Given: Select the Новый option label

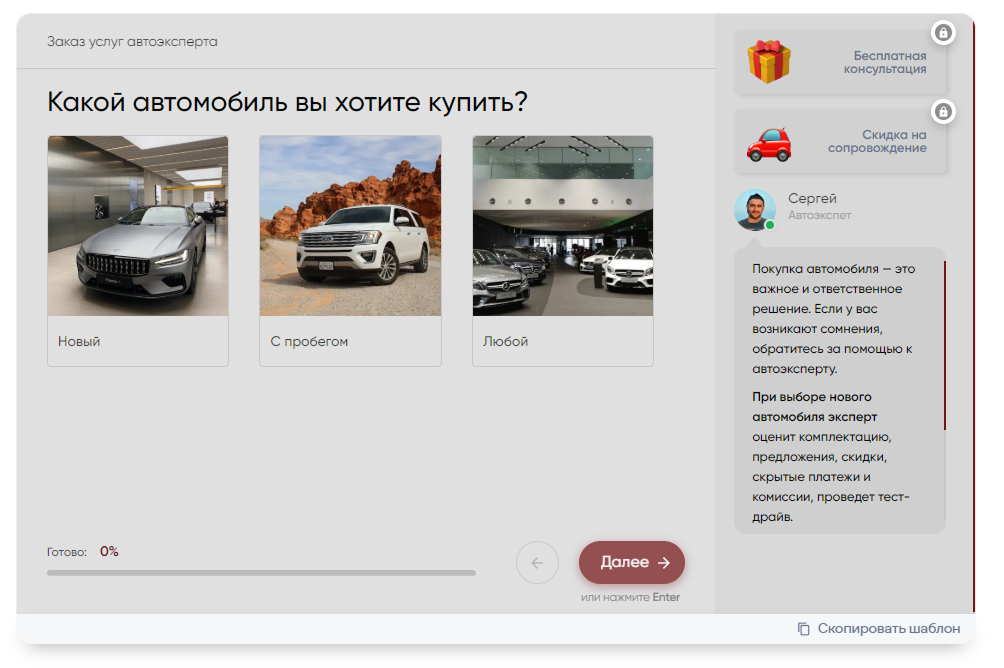Looking at the screenshot, I should [x=79, y=342].
